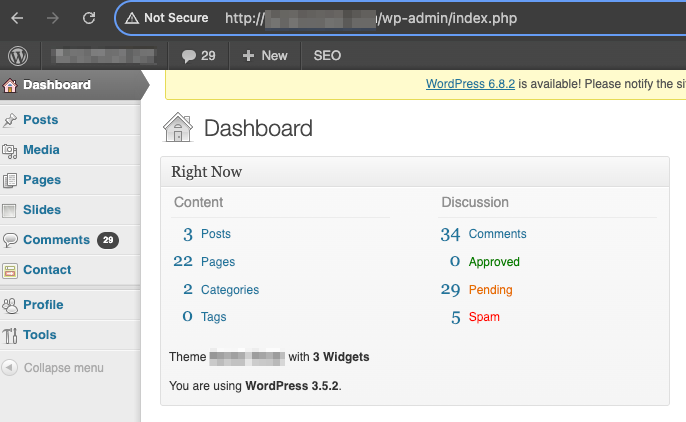Open Pages in sidebar menu
This screenshot has width=686, height=422.
[42, 180]
